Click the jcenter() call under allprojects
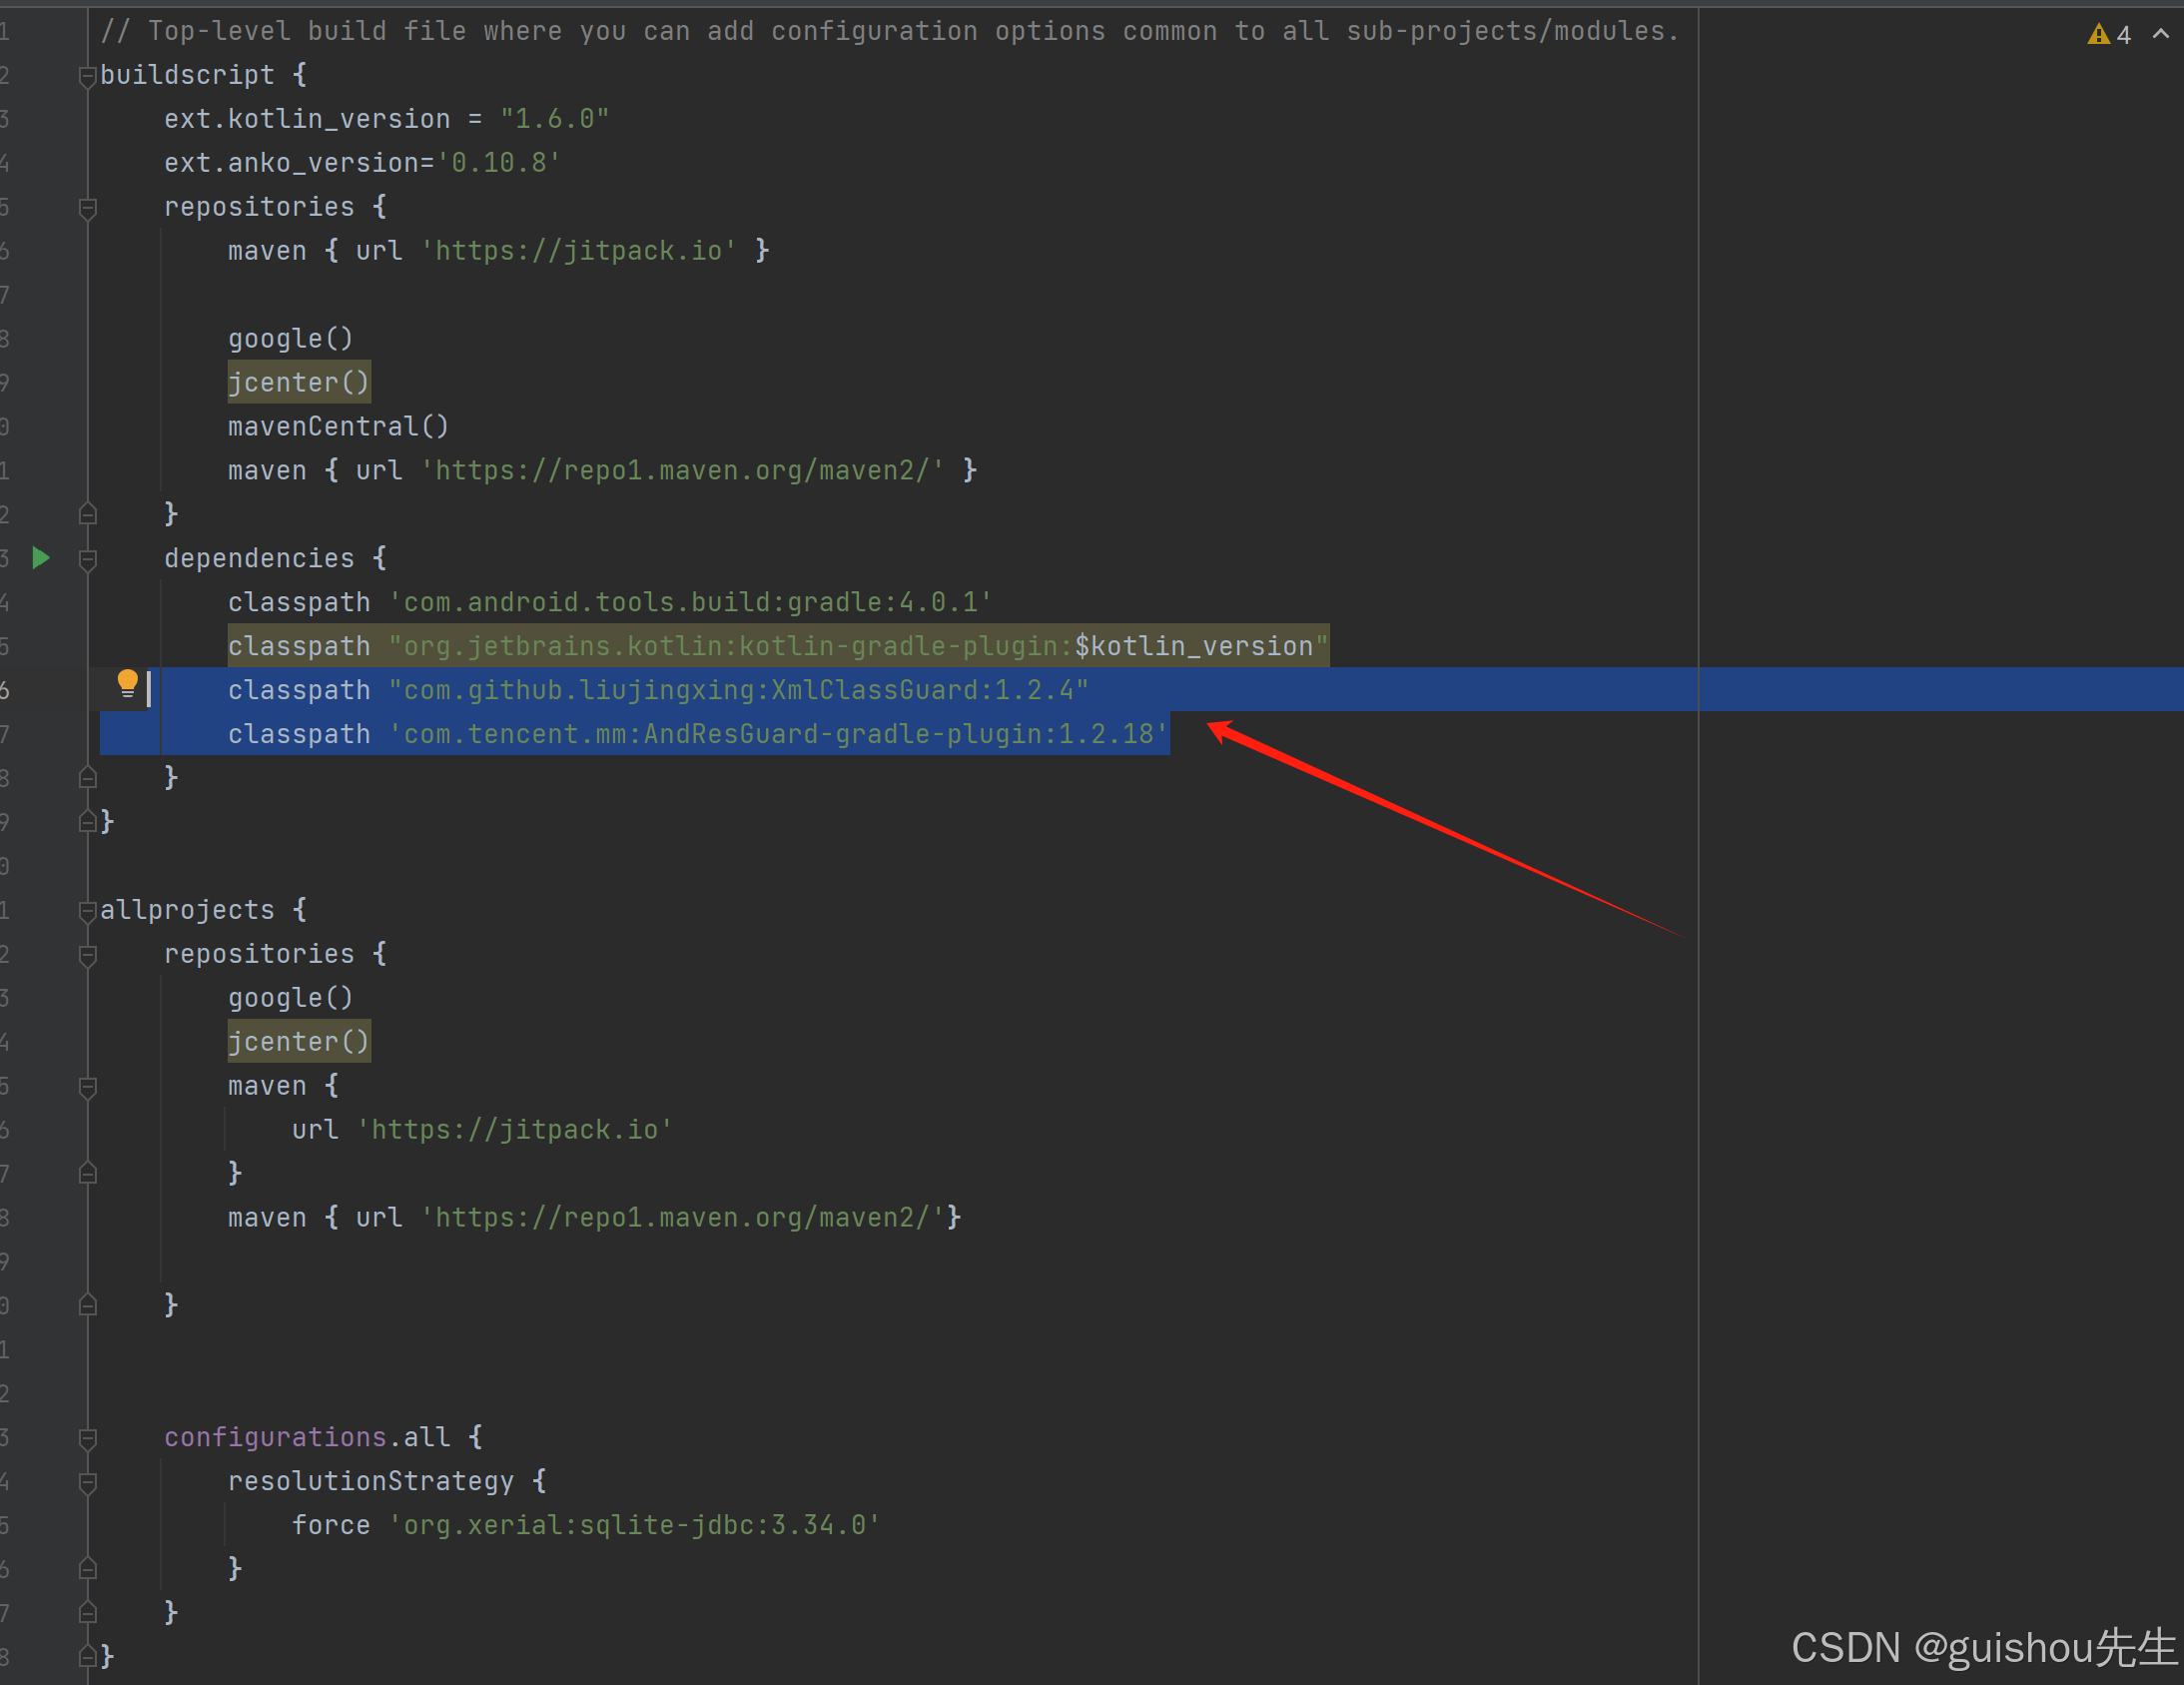Viewport: 2184px width, 1685px height. point(298,1041)
